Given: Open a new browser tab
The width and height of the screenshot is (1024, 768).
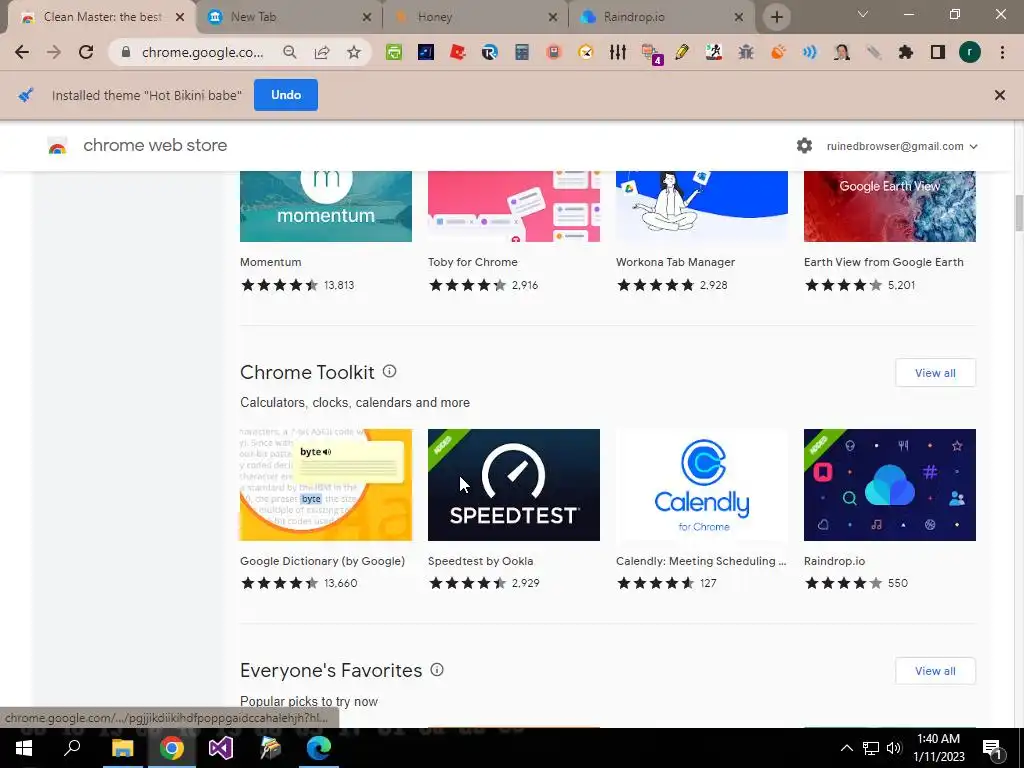Looking at the screenshot, I should pos(776,17).
